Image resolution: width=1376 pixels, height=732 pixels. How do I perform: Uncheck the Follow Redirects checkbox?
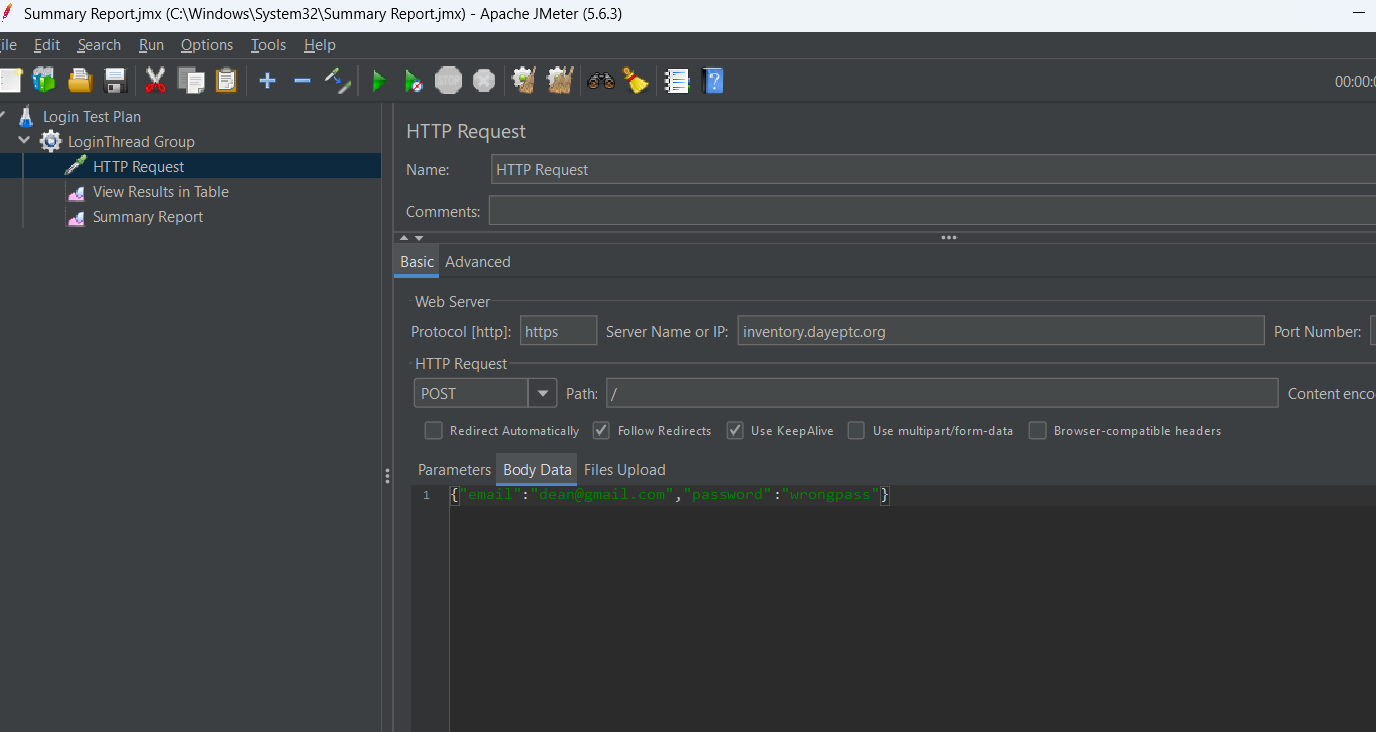601,431
